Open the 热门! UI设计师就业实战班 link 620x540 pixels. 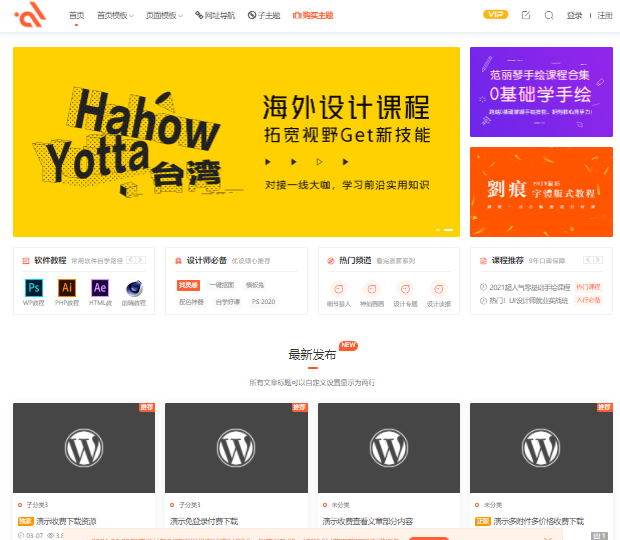click(x=529, y=301)
